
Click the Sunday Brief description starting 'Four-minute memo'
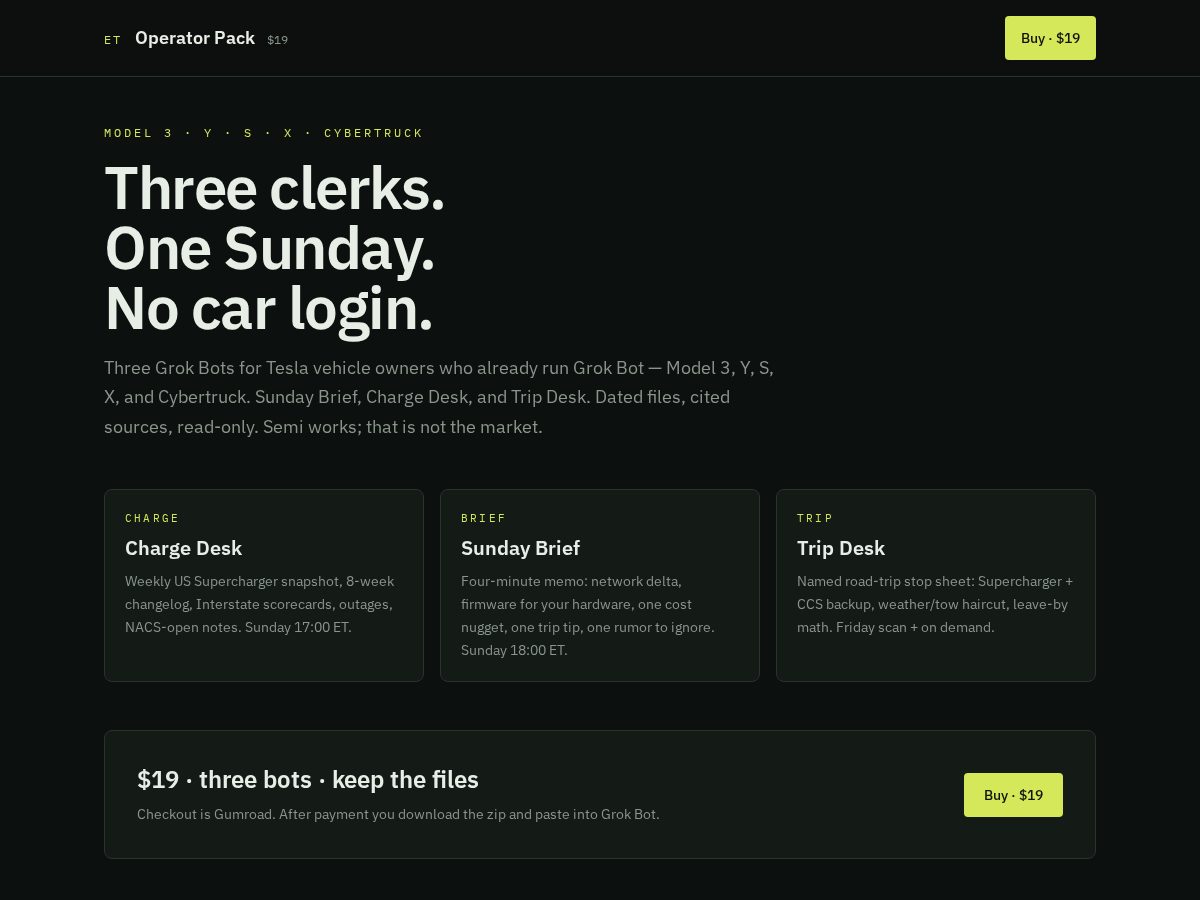588,615
